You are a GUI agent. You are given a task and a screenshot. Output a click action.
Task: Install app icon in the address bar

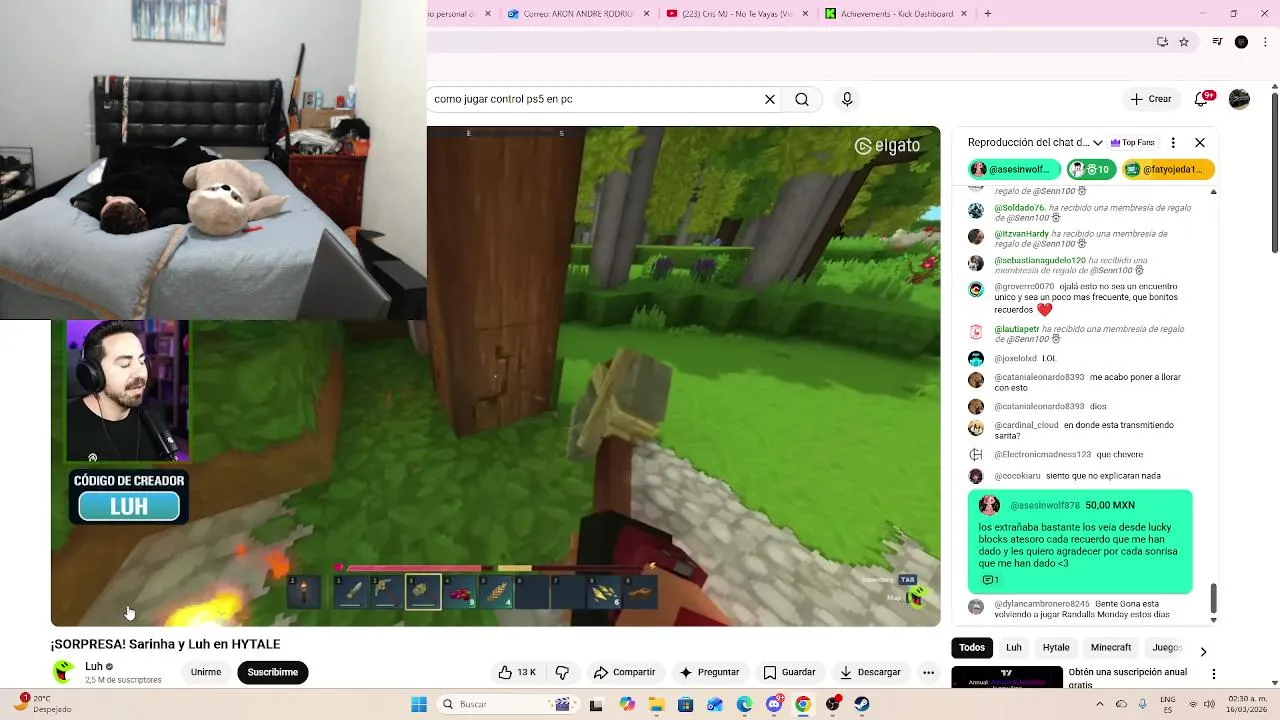(x=1162, y=42)
